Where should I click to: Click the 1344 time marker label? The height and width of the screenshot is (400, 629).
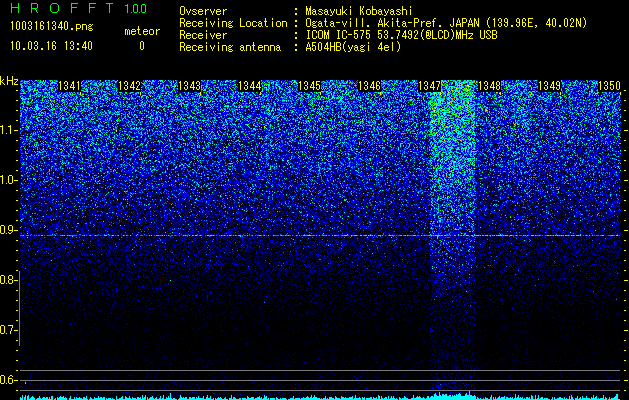pyautogui.click(x=249, y=86)
